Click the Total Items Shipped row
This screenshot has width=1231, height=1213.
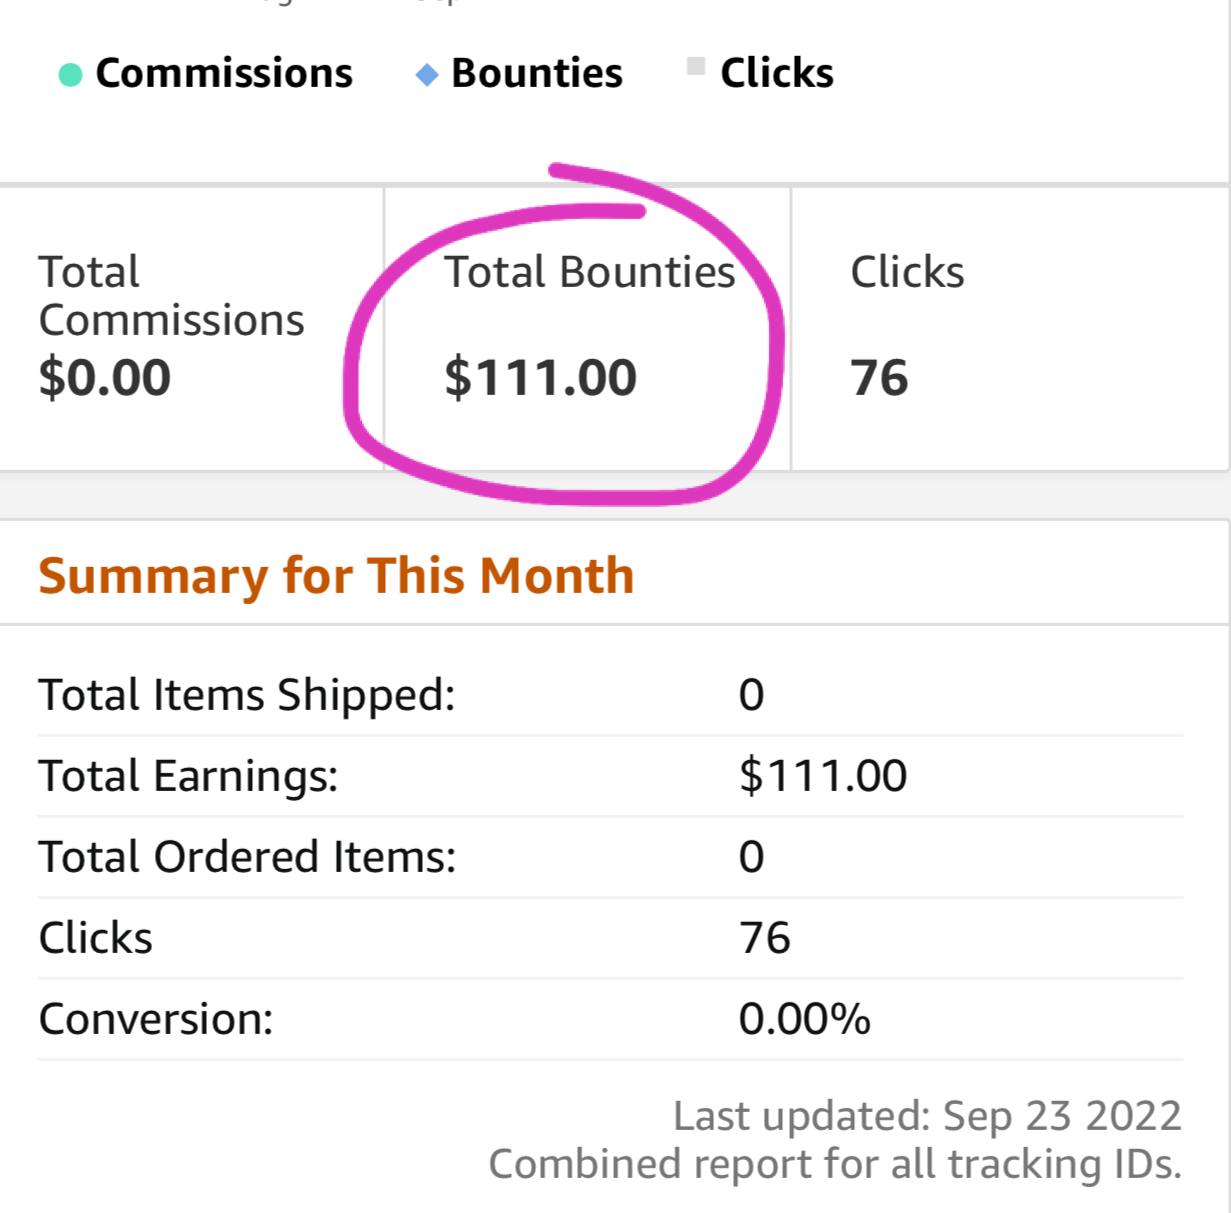click(610, 695)
